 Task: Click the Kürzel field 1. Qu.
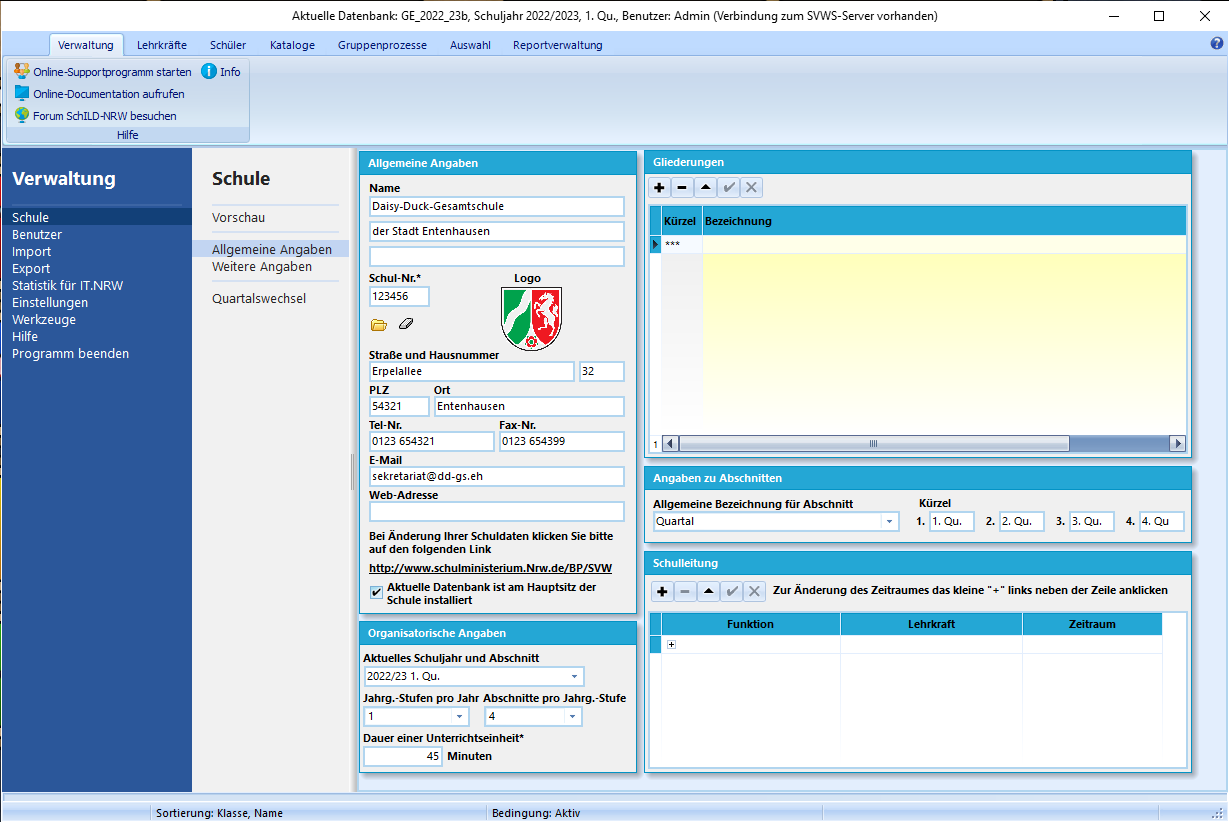(x=952, y=521)
